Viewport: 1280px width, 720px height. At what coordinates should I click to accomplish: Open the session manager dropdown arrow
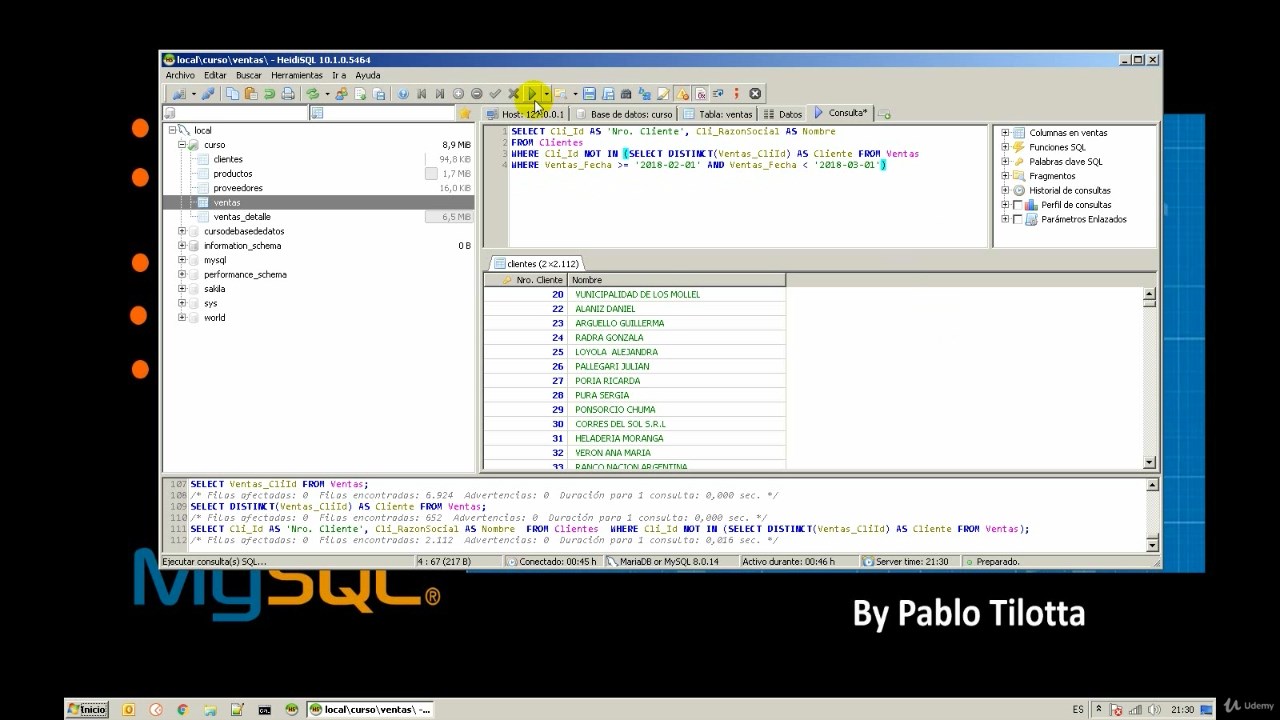[193, 94]
